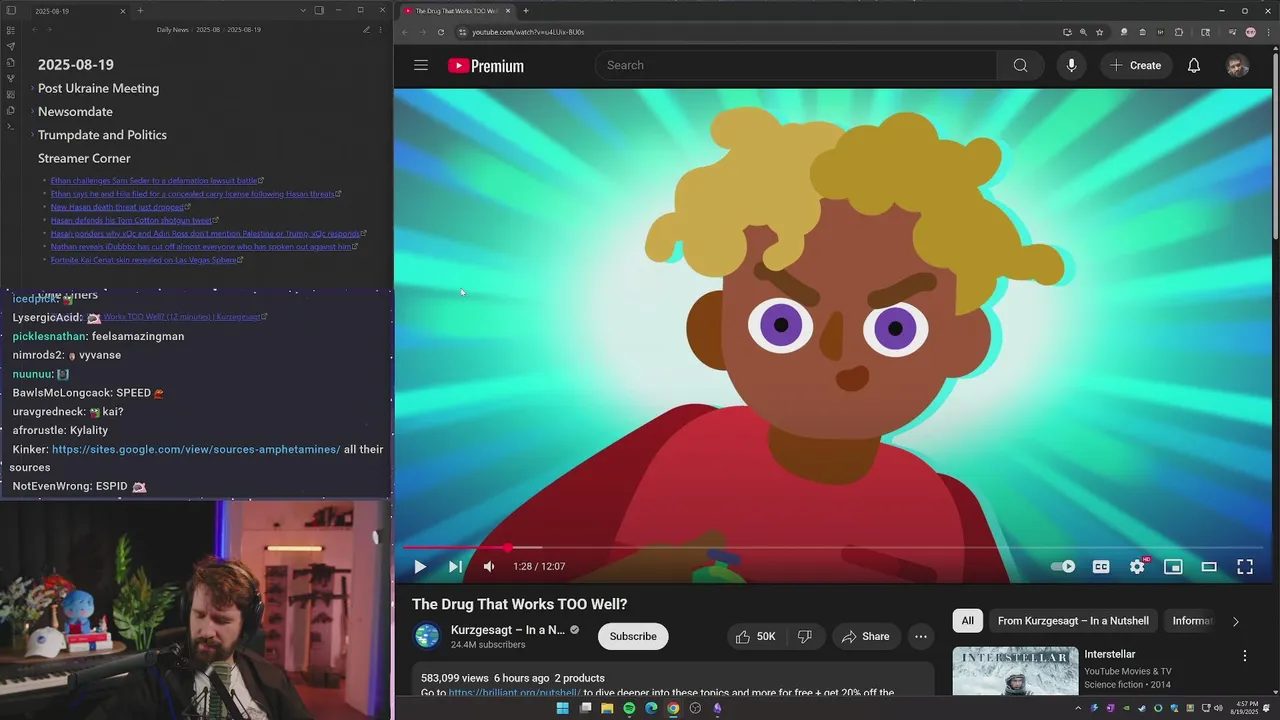The image size is (1280, 720).
Task: Open Spotify from taskbar
Action: [629, 708]
